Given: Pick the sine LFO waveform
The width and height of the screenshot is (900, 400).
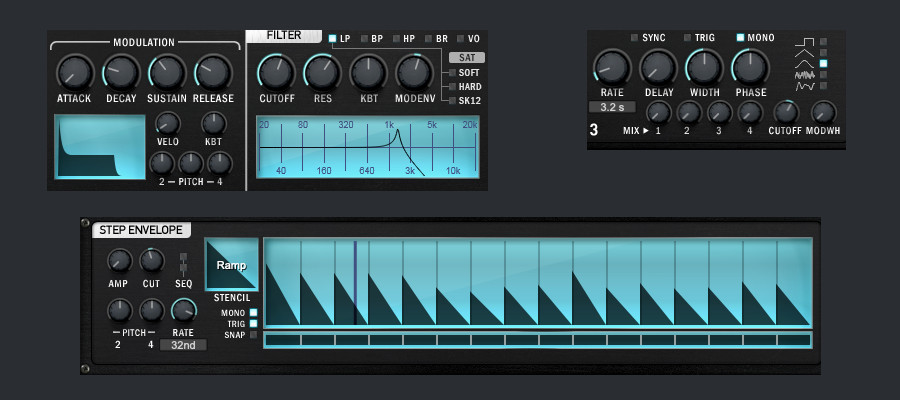Looking at the screenshot, I should 823,64.
